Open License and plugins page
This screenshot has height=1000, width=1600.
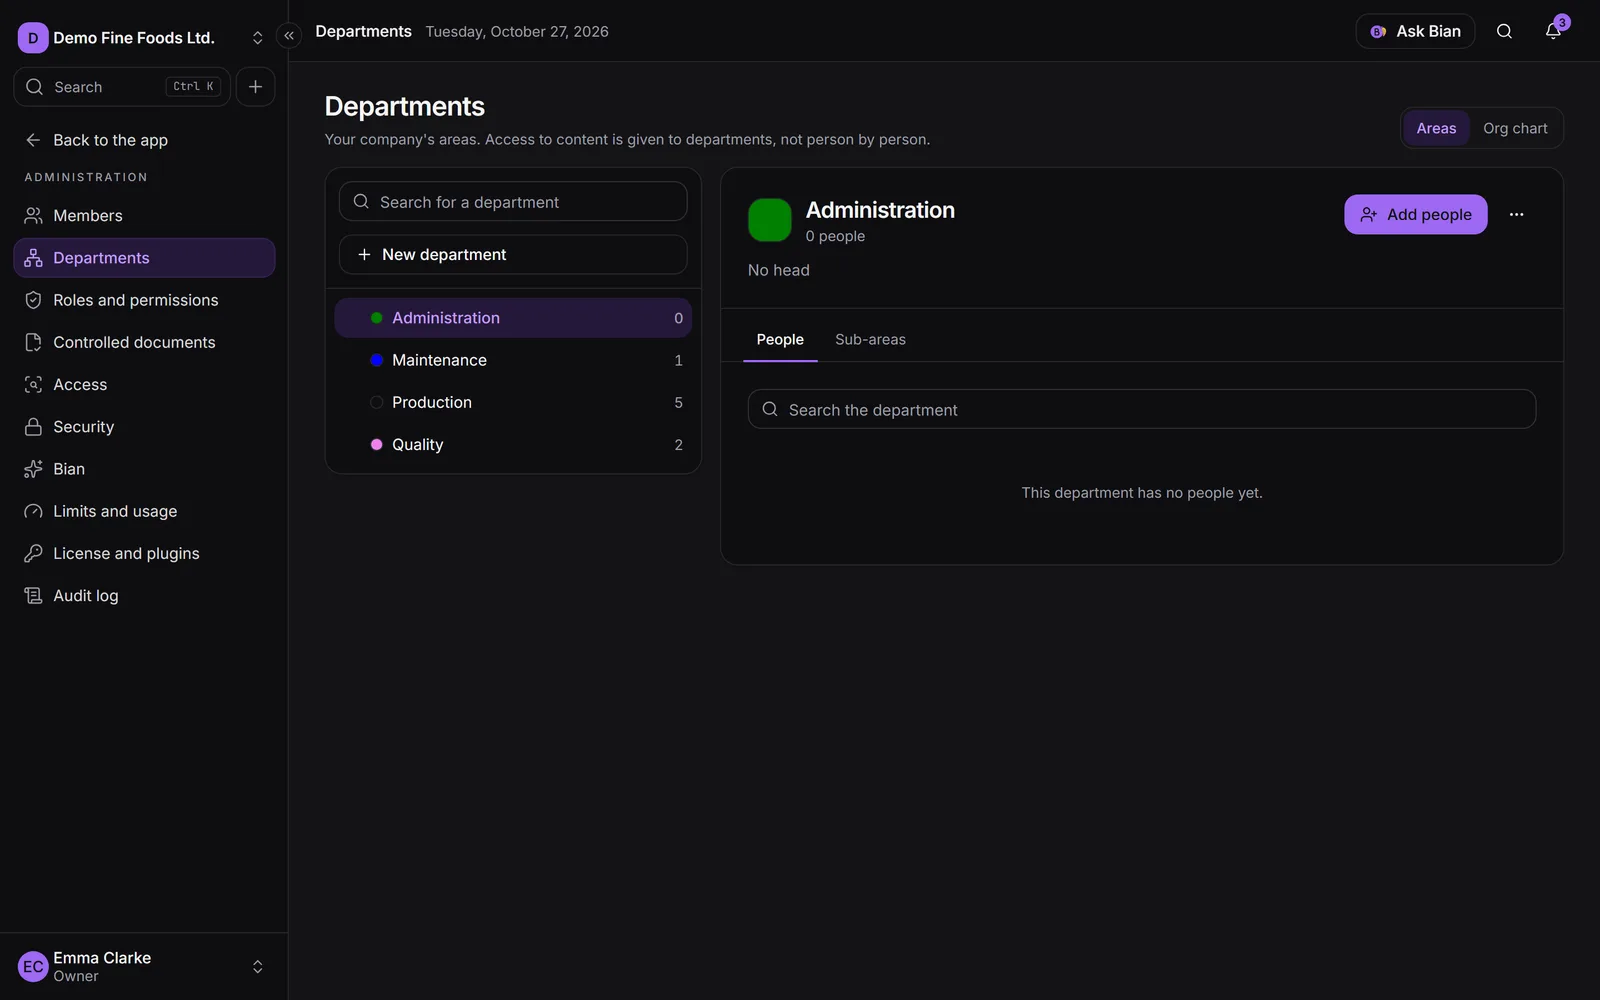coord(144,553)
